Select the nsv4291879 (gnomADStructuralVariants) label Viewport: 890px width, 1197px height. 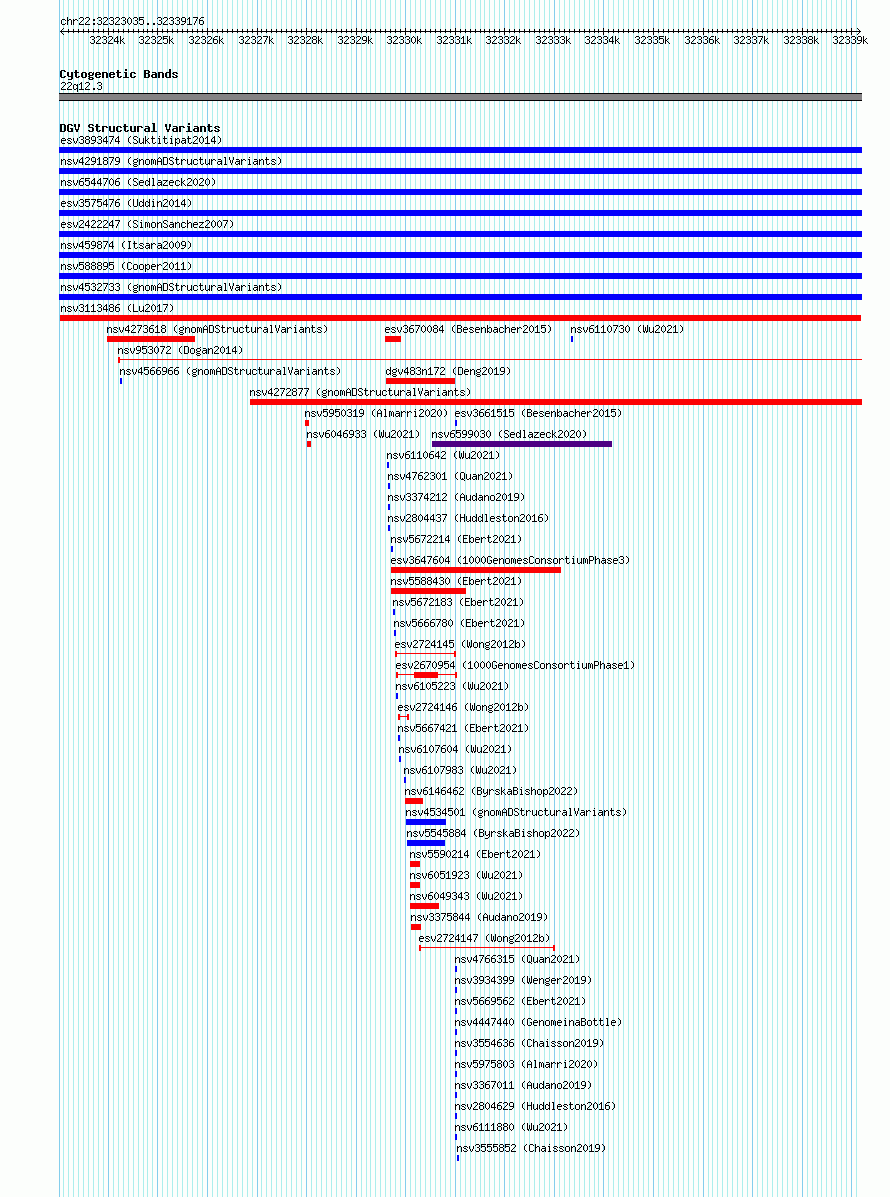click(x=171, y=161)
